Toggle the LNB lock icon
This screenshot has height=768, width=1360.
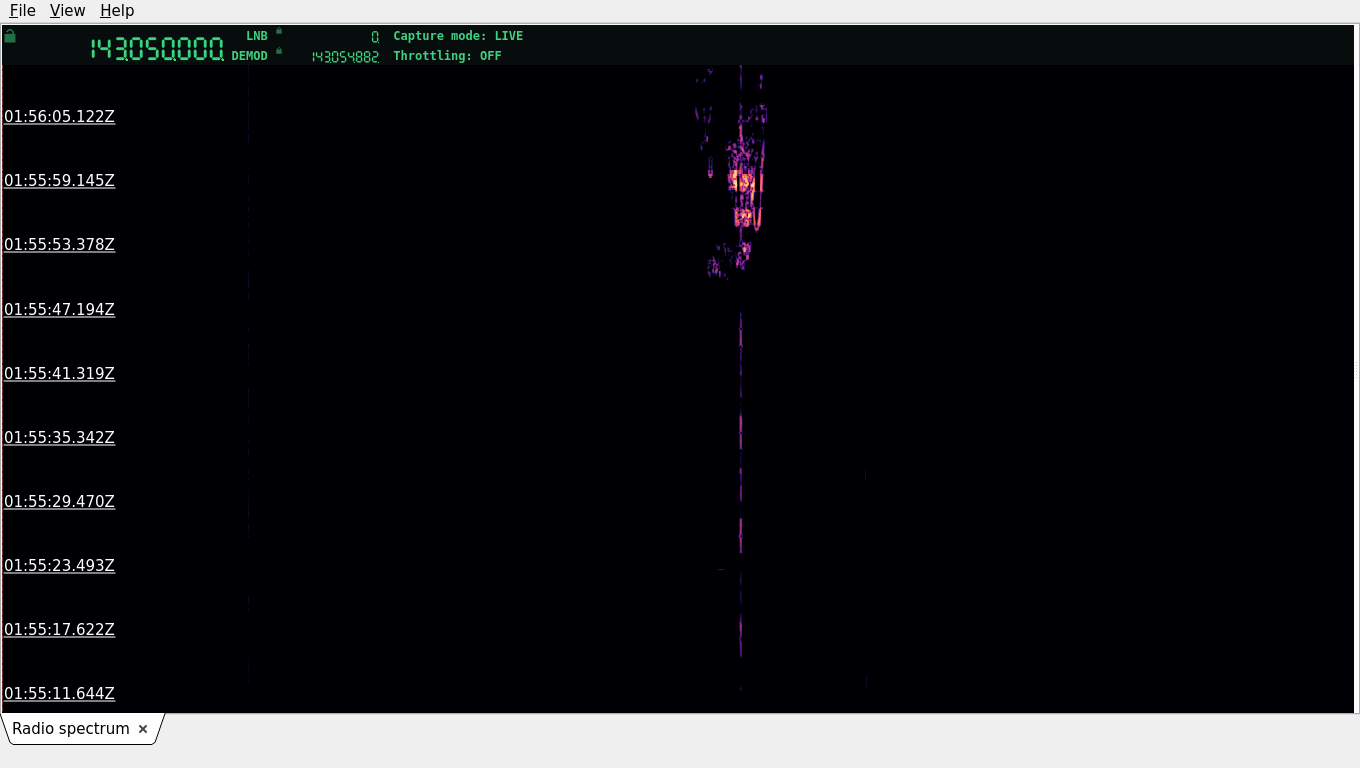click(279, 31)
